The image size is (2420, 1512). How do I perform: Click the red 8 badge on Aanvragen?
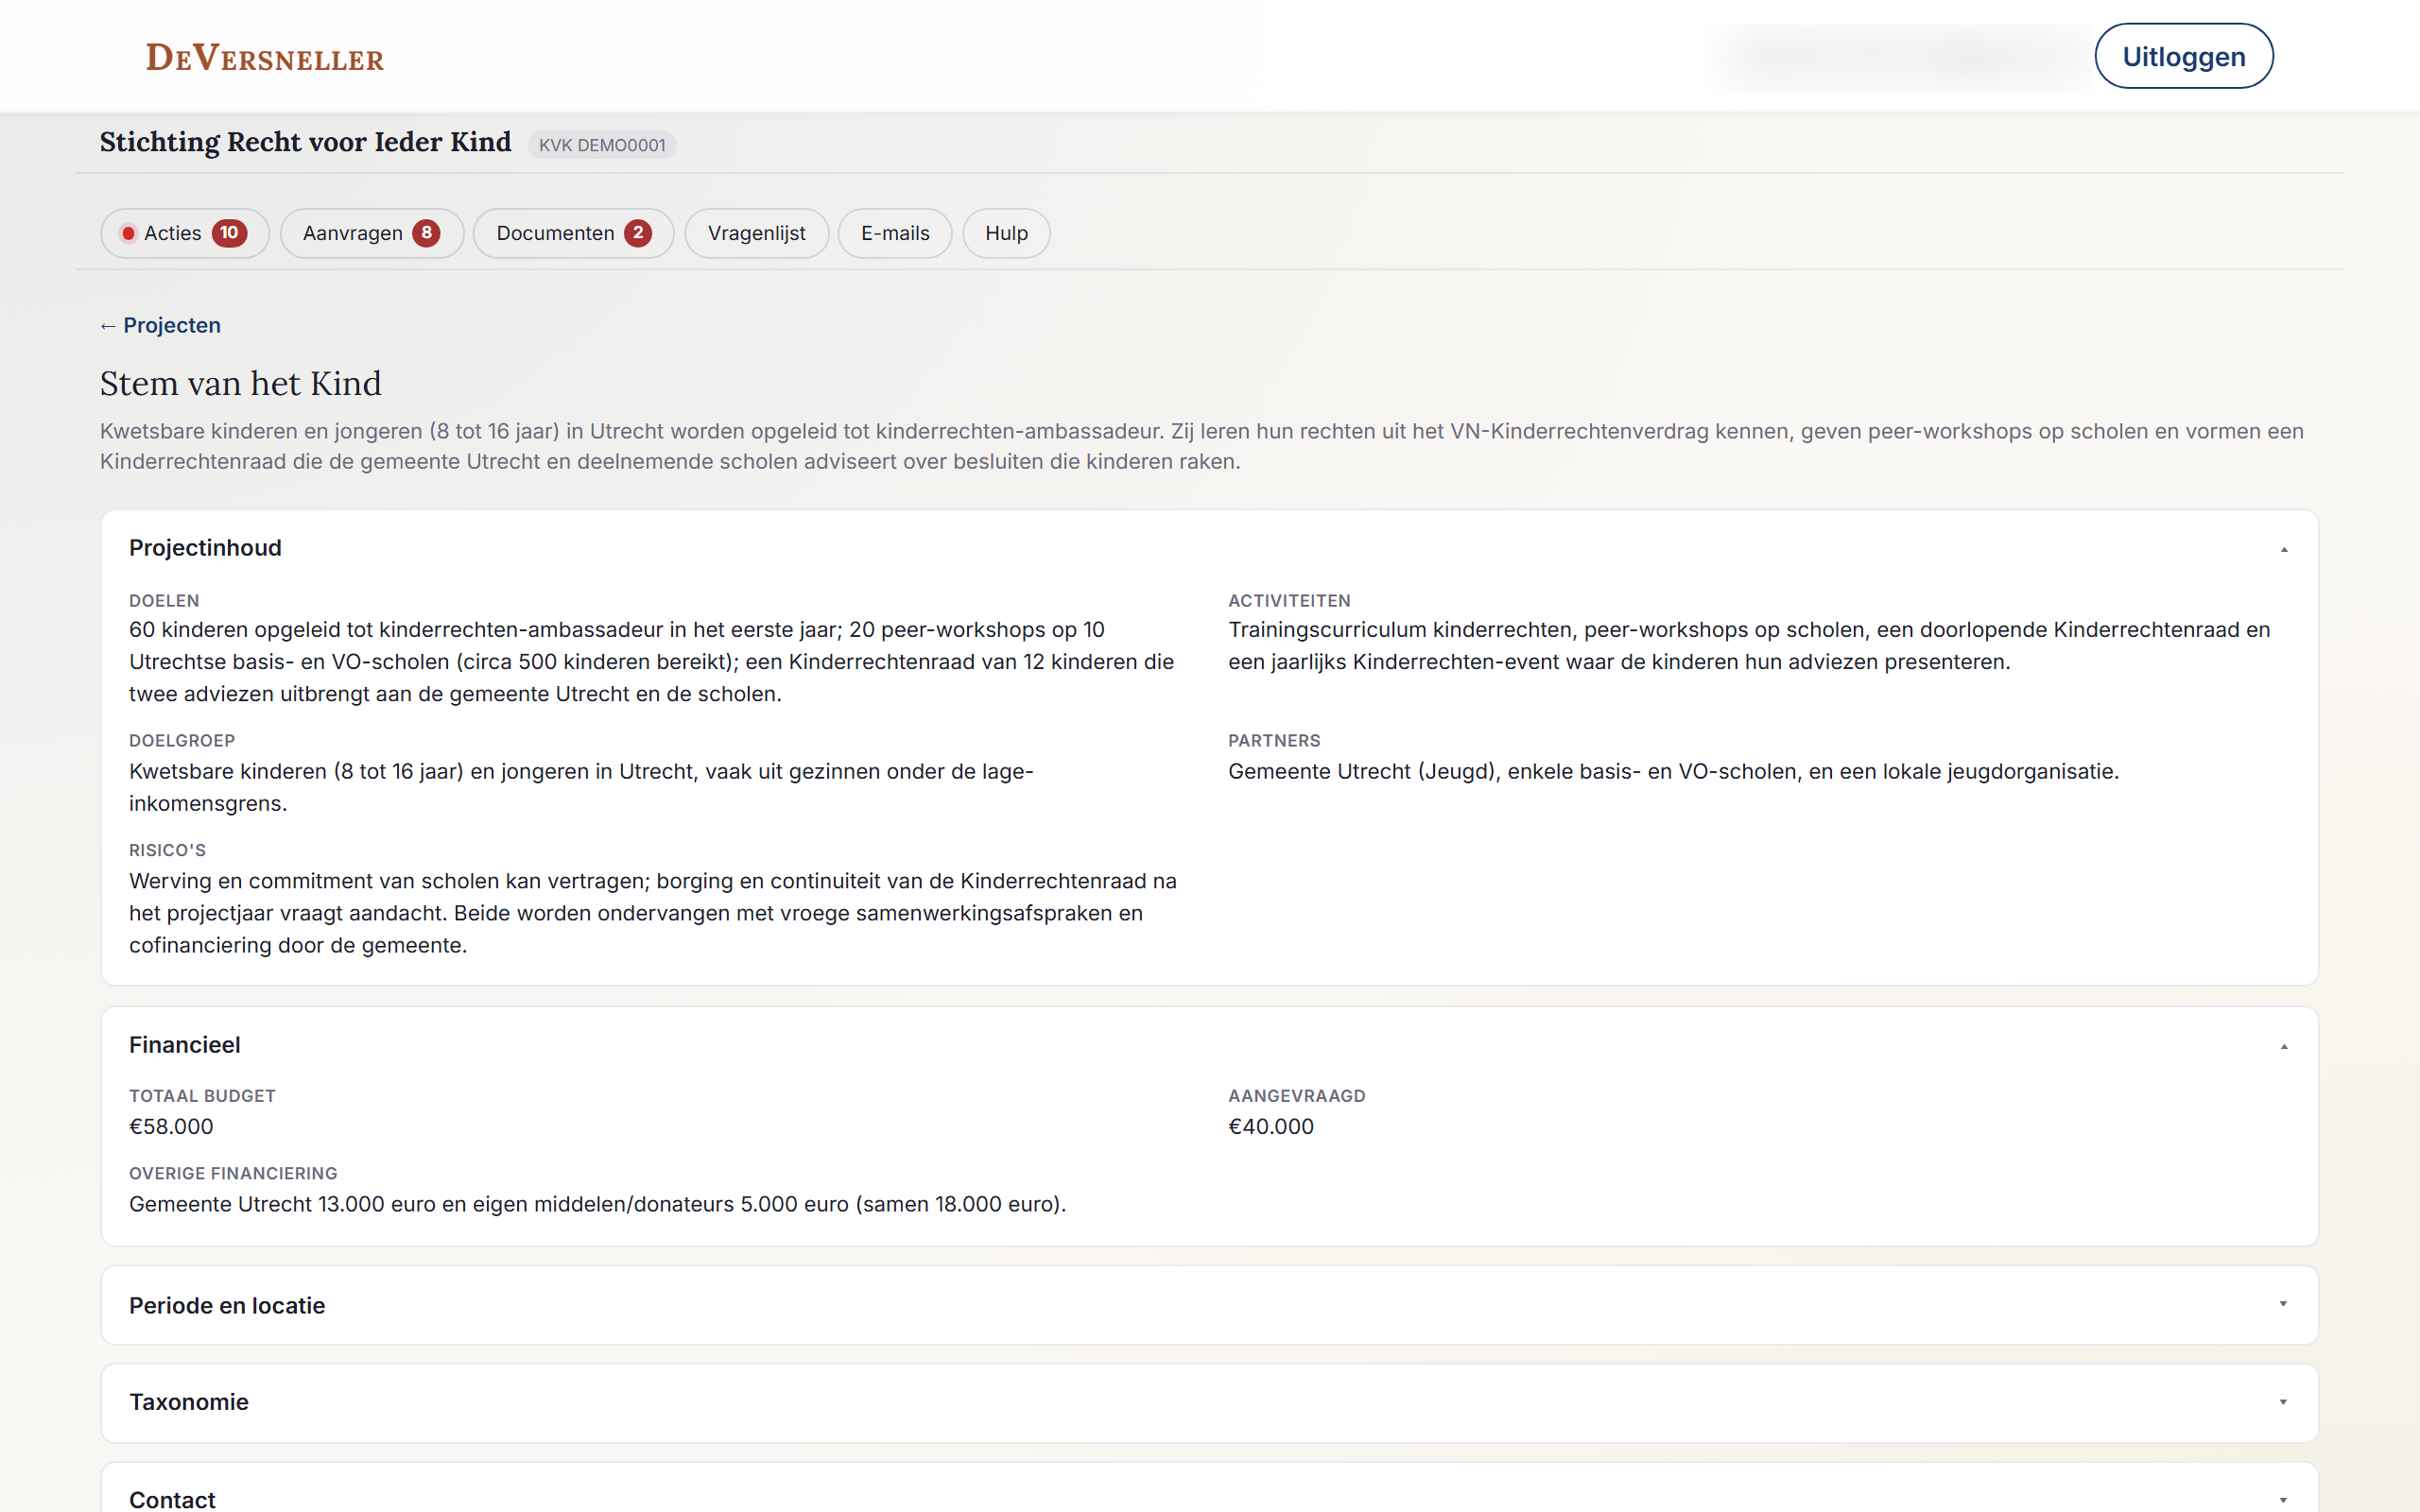click(427, 233)
